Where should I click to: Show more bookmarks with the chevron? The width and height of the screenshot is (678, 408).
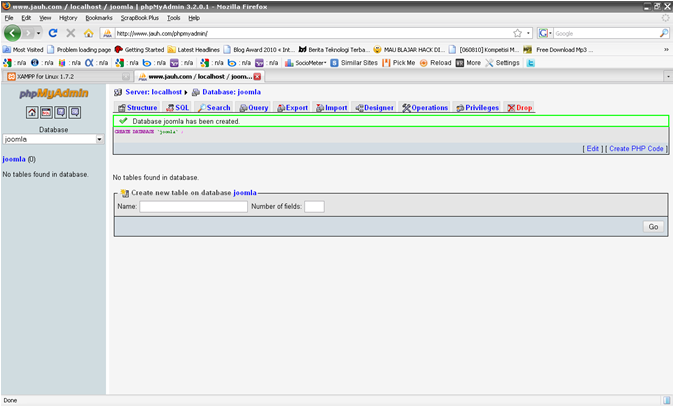point(666,50)
